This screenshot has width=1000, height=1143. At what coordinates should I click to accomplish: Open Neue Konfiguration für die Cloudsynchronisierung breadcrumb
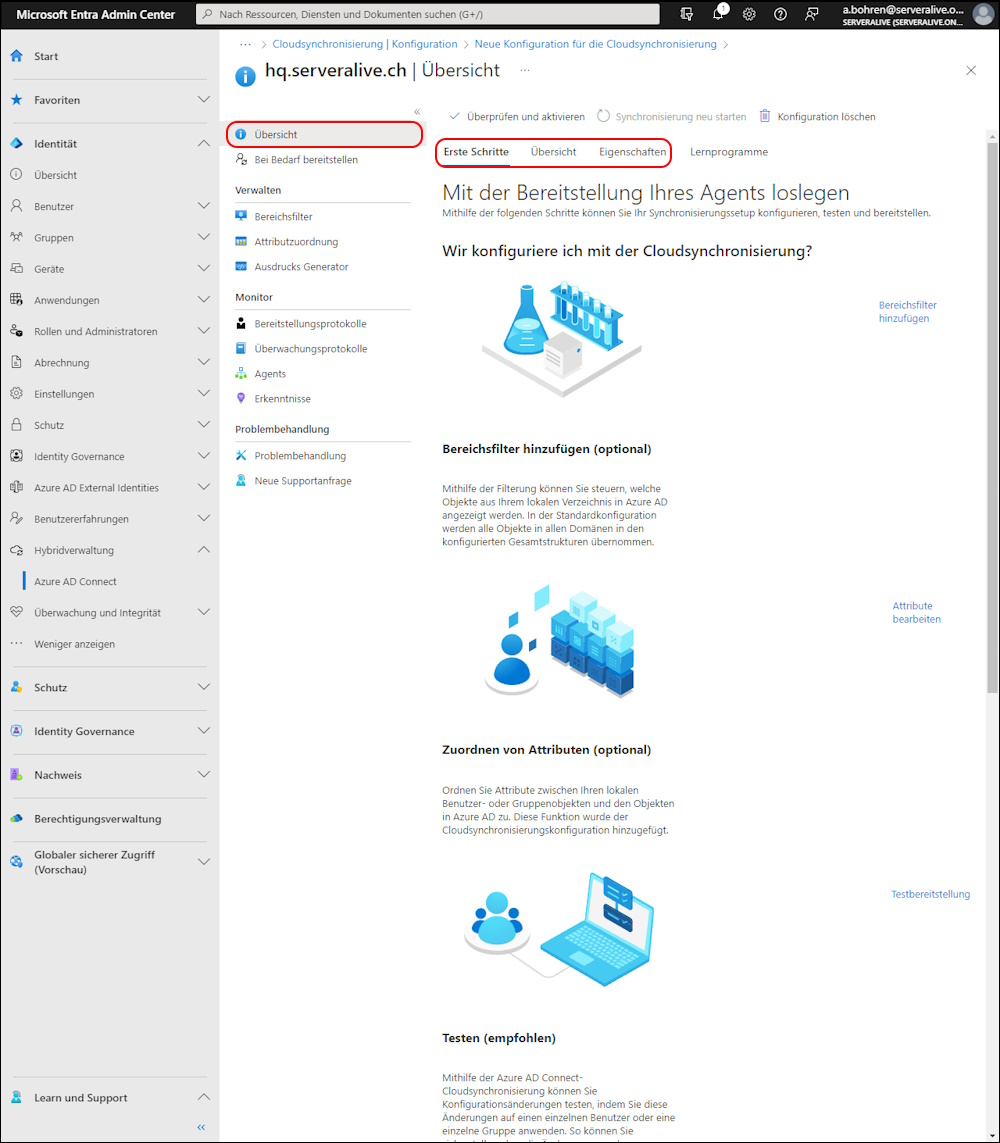pyautogui.click(x=595, y=44)
